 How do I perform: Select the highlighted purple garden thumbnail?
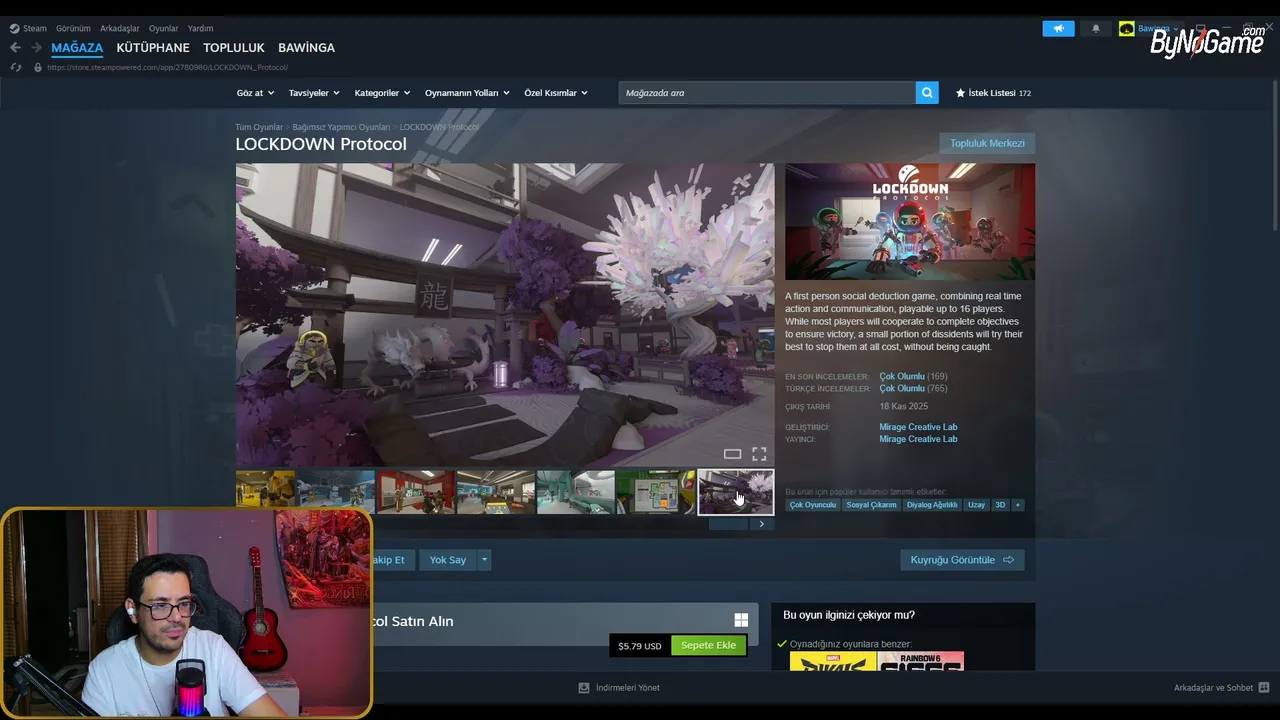point(736,492)
